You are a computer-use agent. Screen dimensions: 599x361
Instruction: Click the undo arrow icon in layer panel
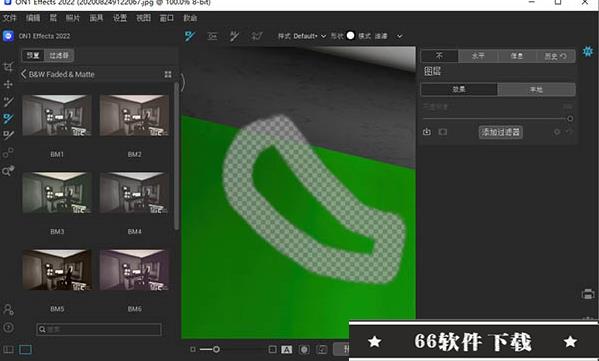tap(569, 132)
